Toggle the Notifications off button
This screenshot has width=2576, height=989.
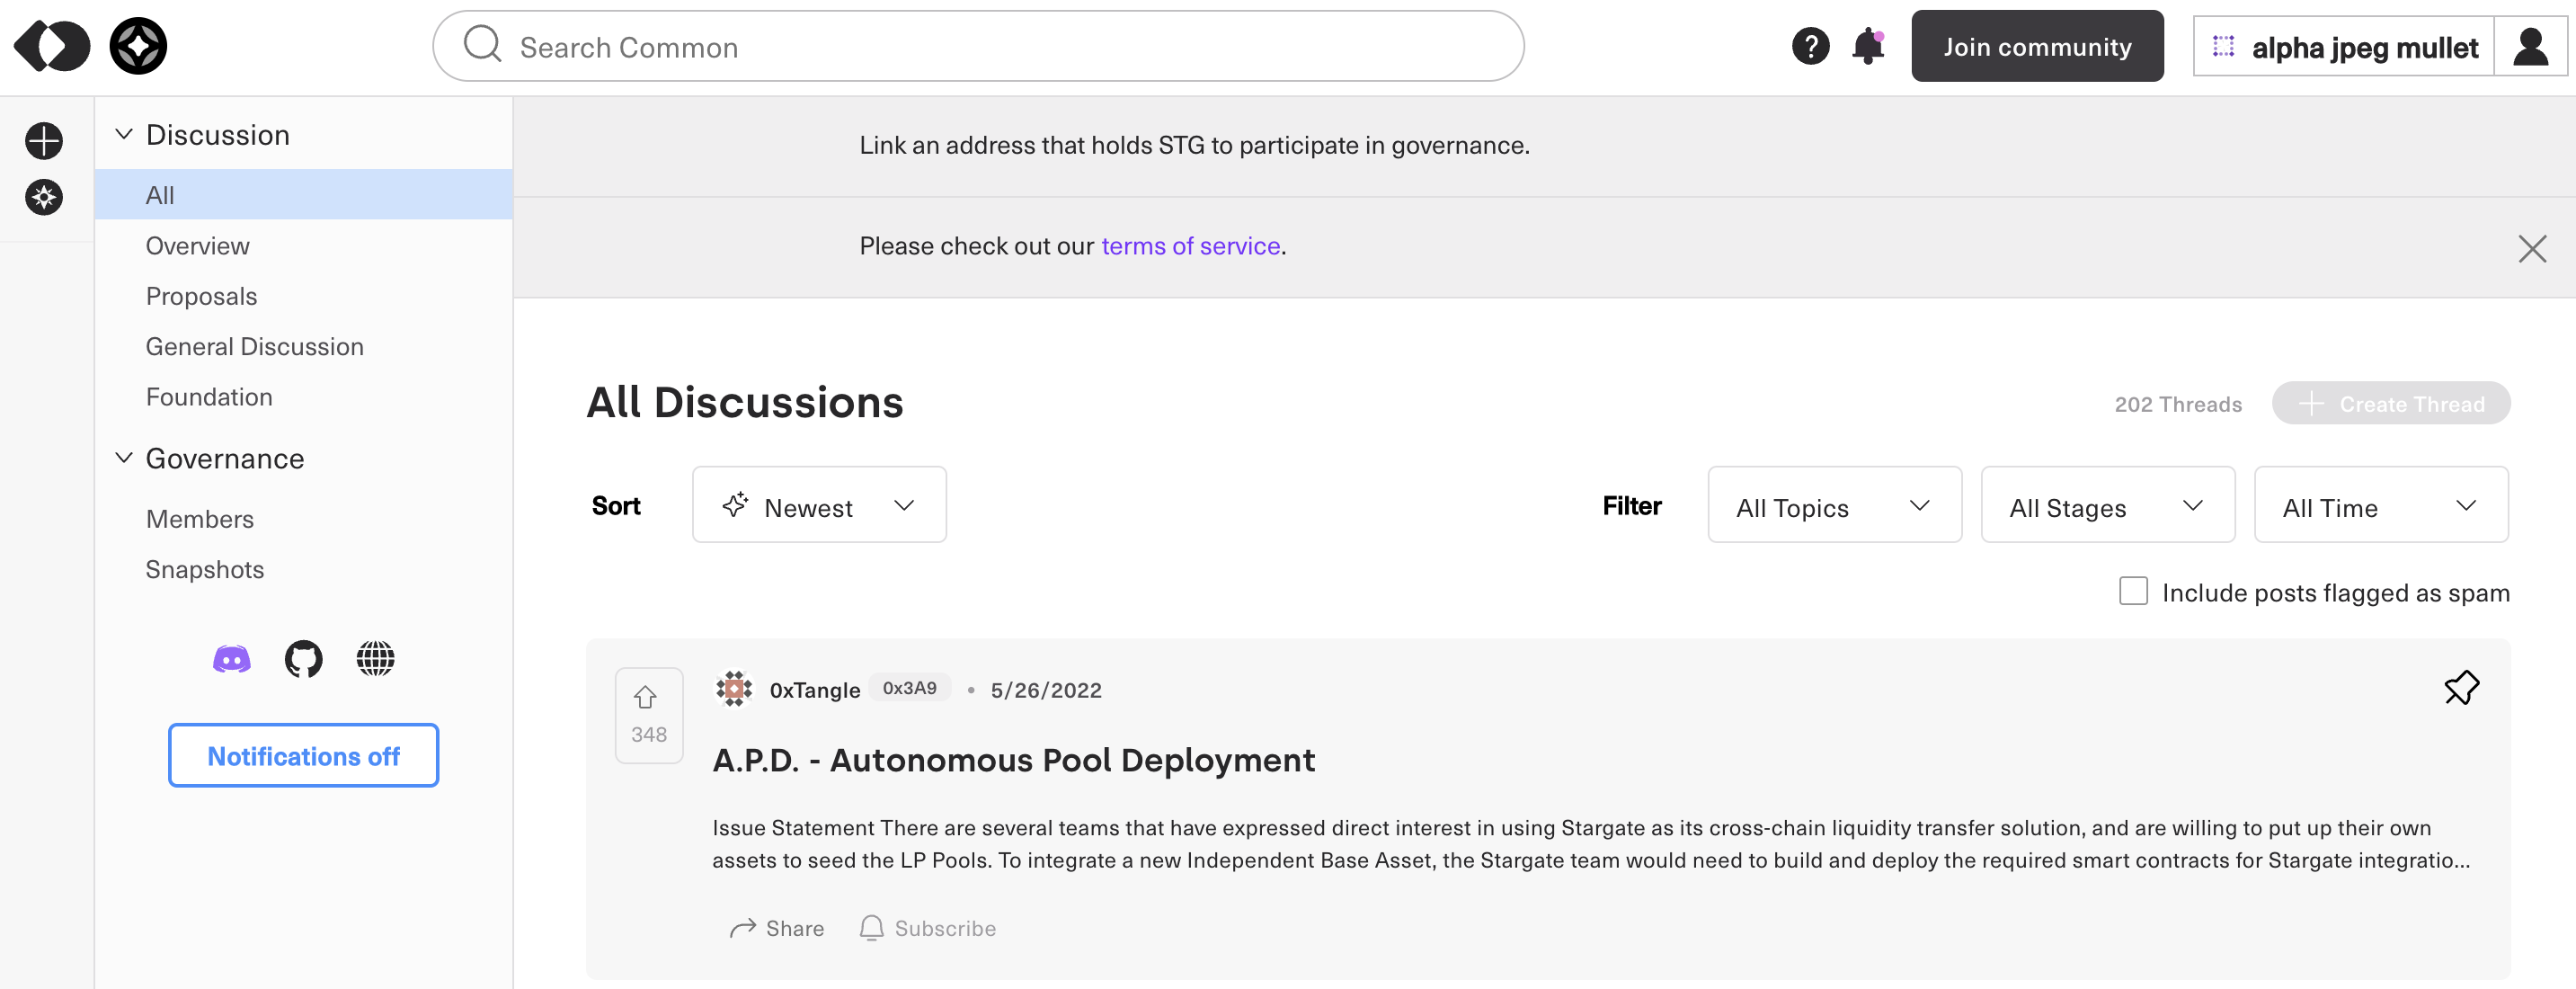tap(303, 755)
